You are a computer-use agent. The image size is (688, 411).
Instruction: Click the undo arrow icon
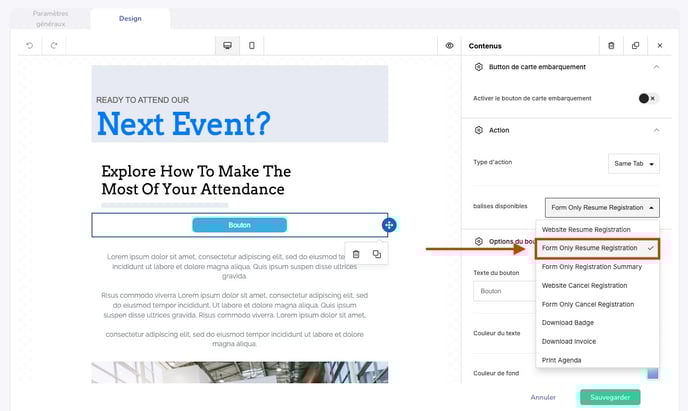30,45
